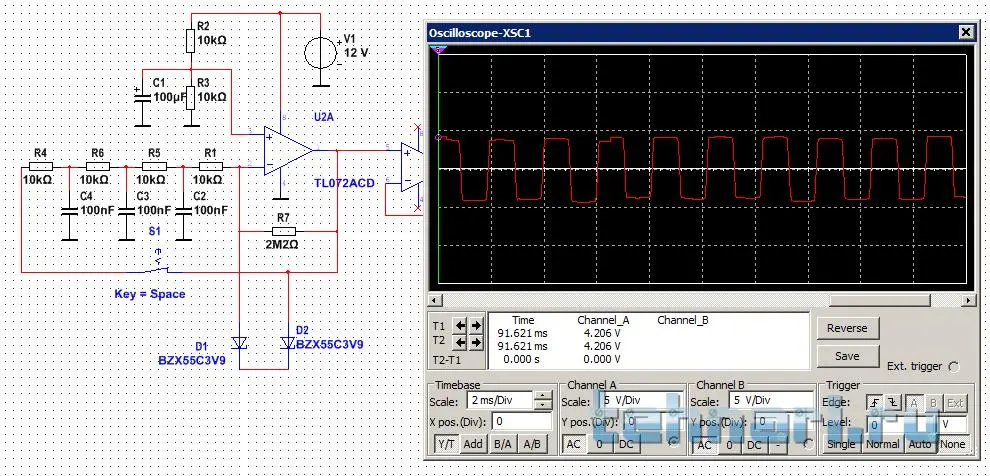990x476 pixels.
Task: Select zener diode D2 symbol
Action: (x=289, y=343)
